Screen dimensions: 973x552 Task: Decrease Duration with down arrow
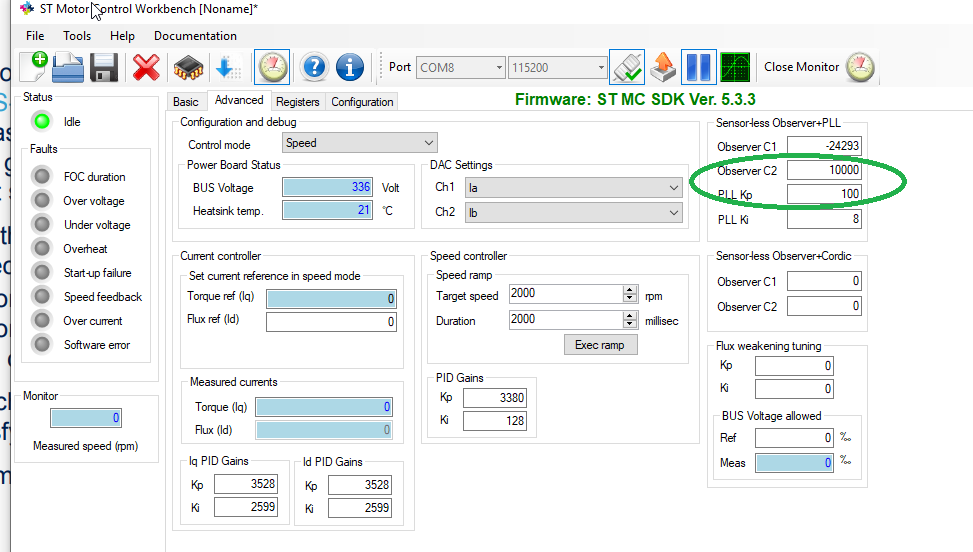630,324
